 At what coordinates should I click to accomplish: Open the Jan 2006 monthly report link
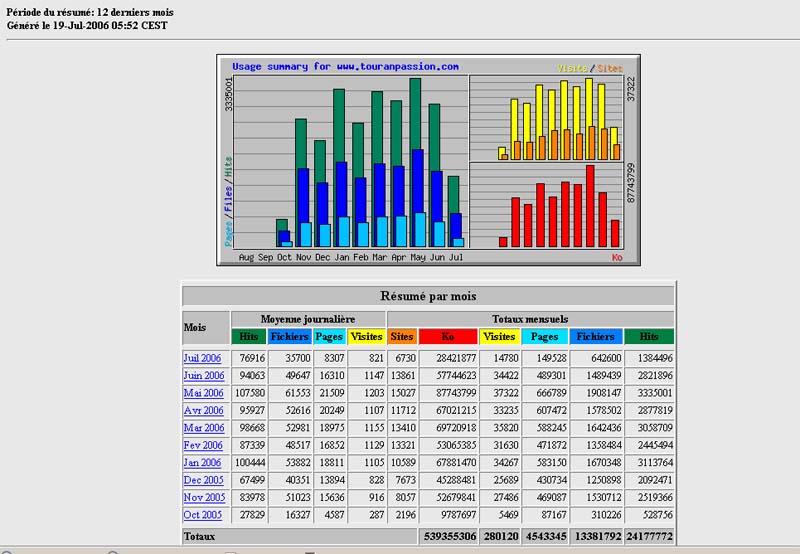click(202, 462)
